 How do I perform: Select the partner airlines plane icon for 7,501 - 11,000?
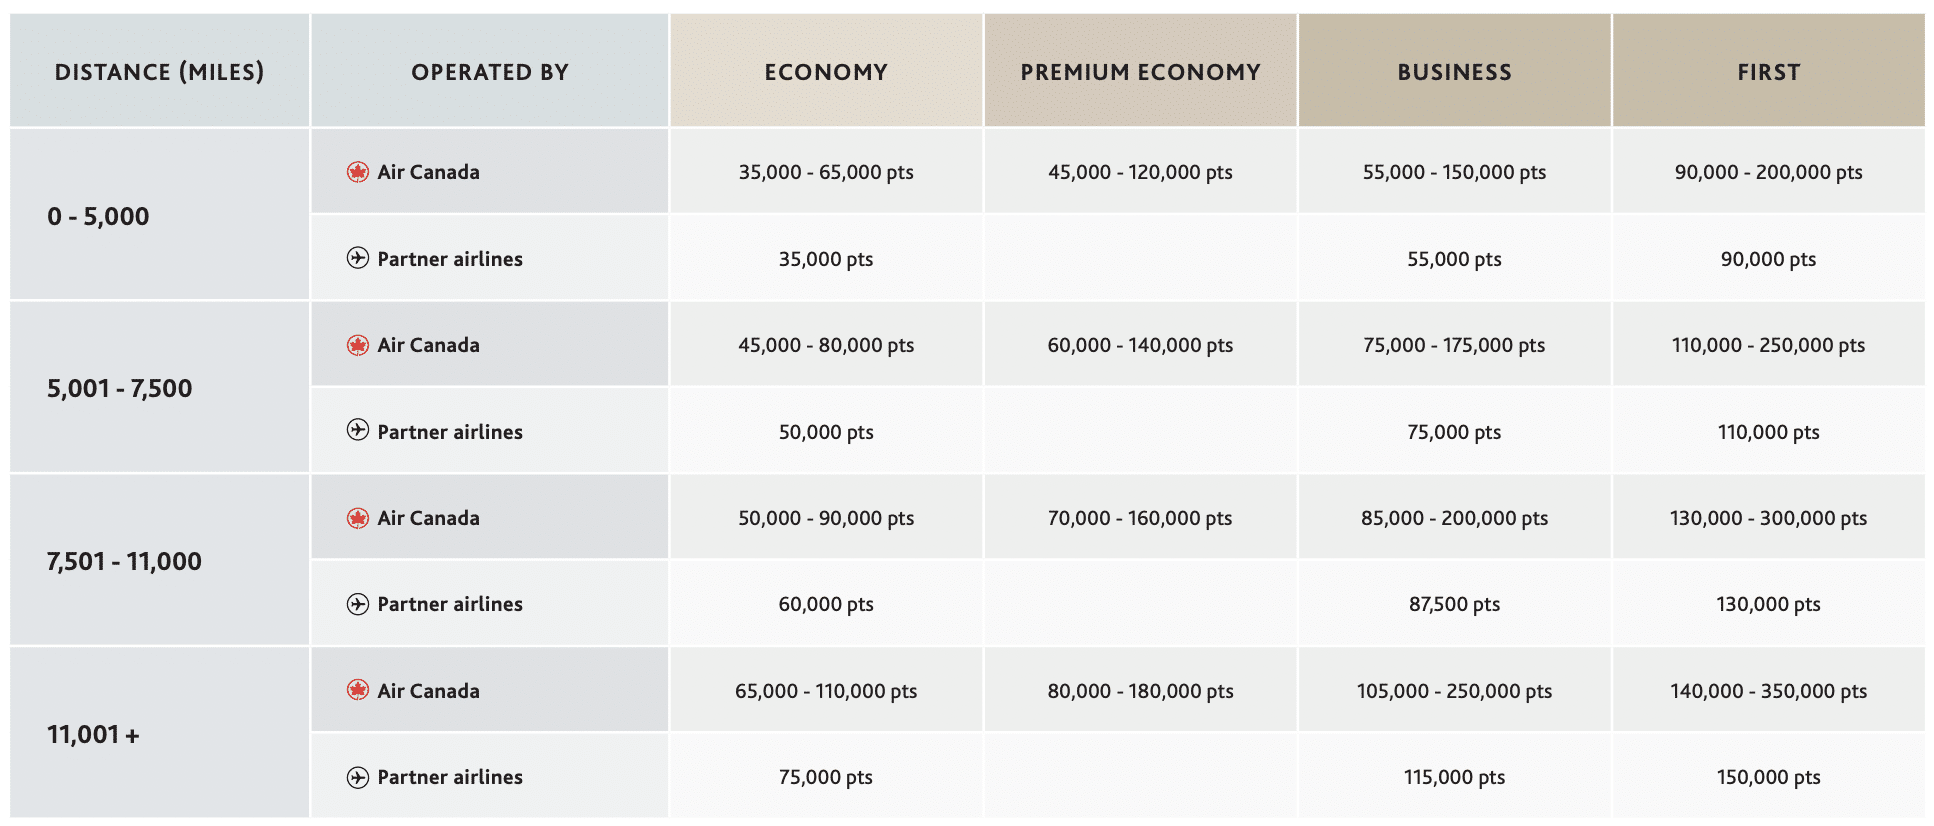(357, 604)
